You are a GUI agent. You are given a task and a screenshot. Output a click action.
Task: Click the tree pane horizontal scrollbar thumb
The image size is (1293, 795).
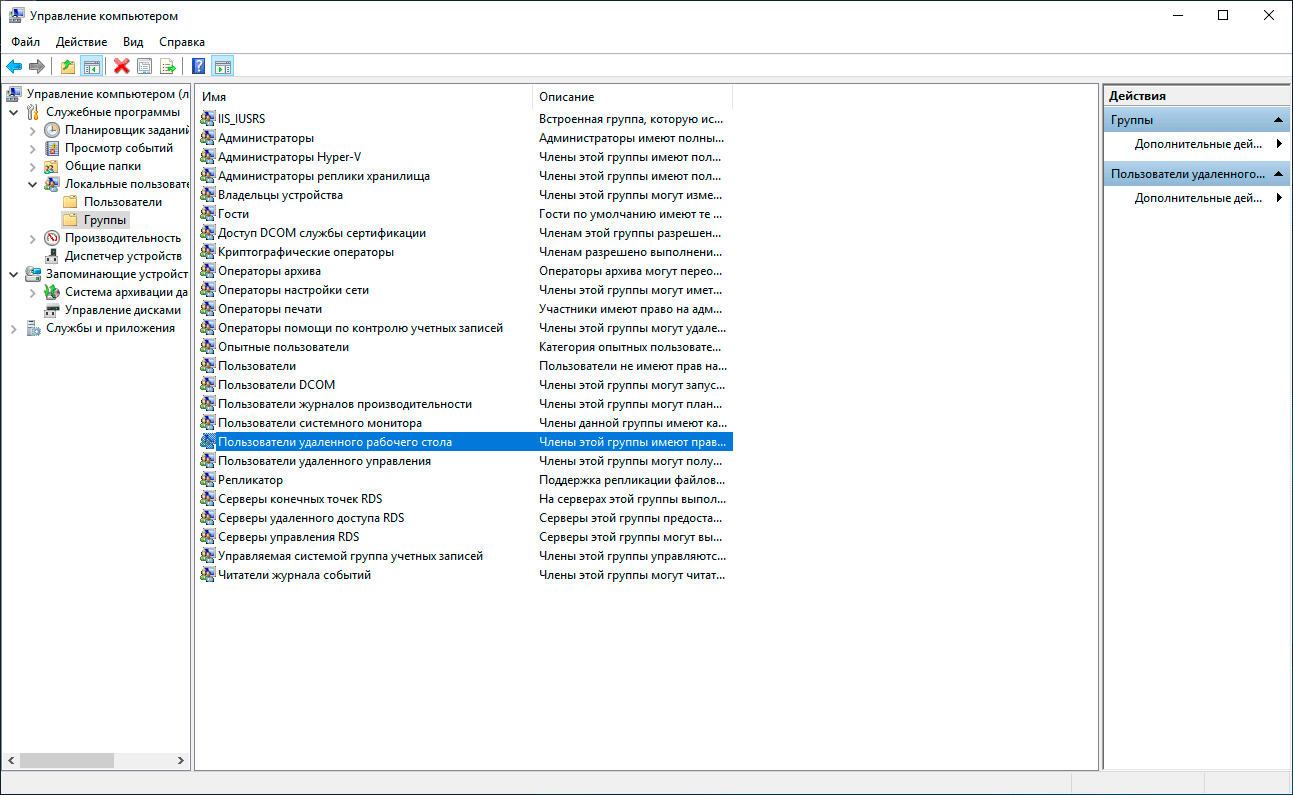coord(67,761)
